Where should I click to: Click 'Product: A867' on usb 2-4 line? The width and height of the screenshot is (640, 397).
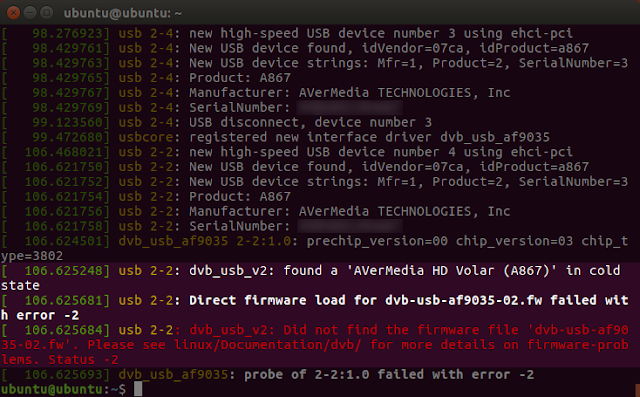(240, 78)
